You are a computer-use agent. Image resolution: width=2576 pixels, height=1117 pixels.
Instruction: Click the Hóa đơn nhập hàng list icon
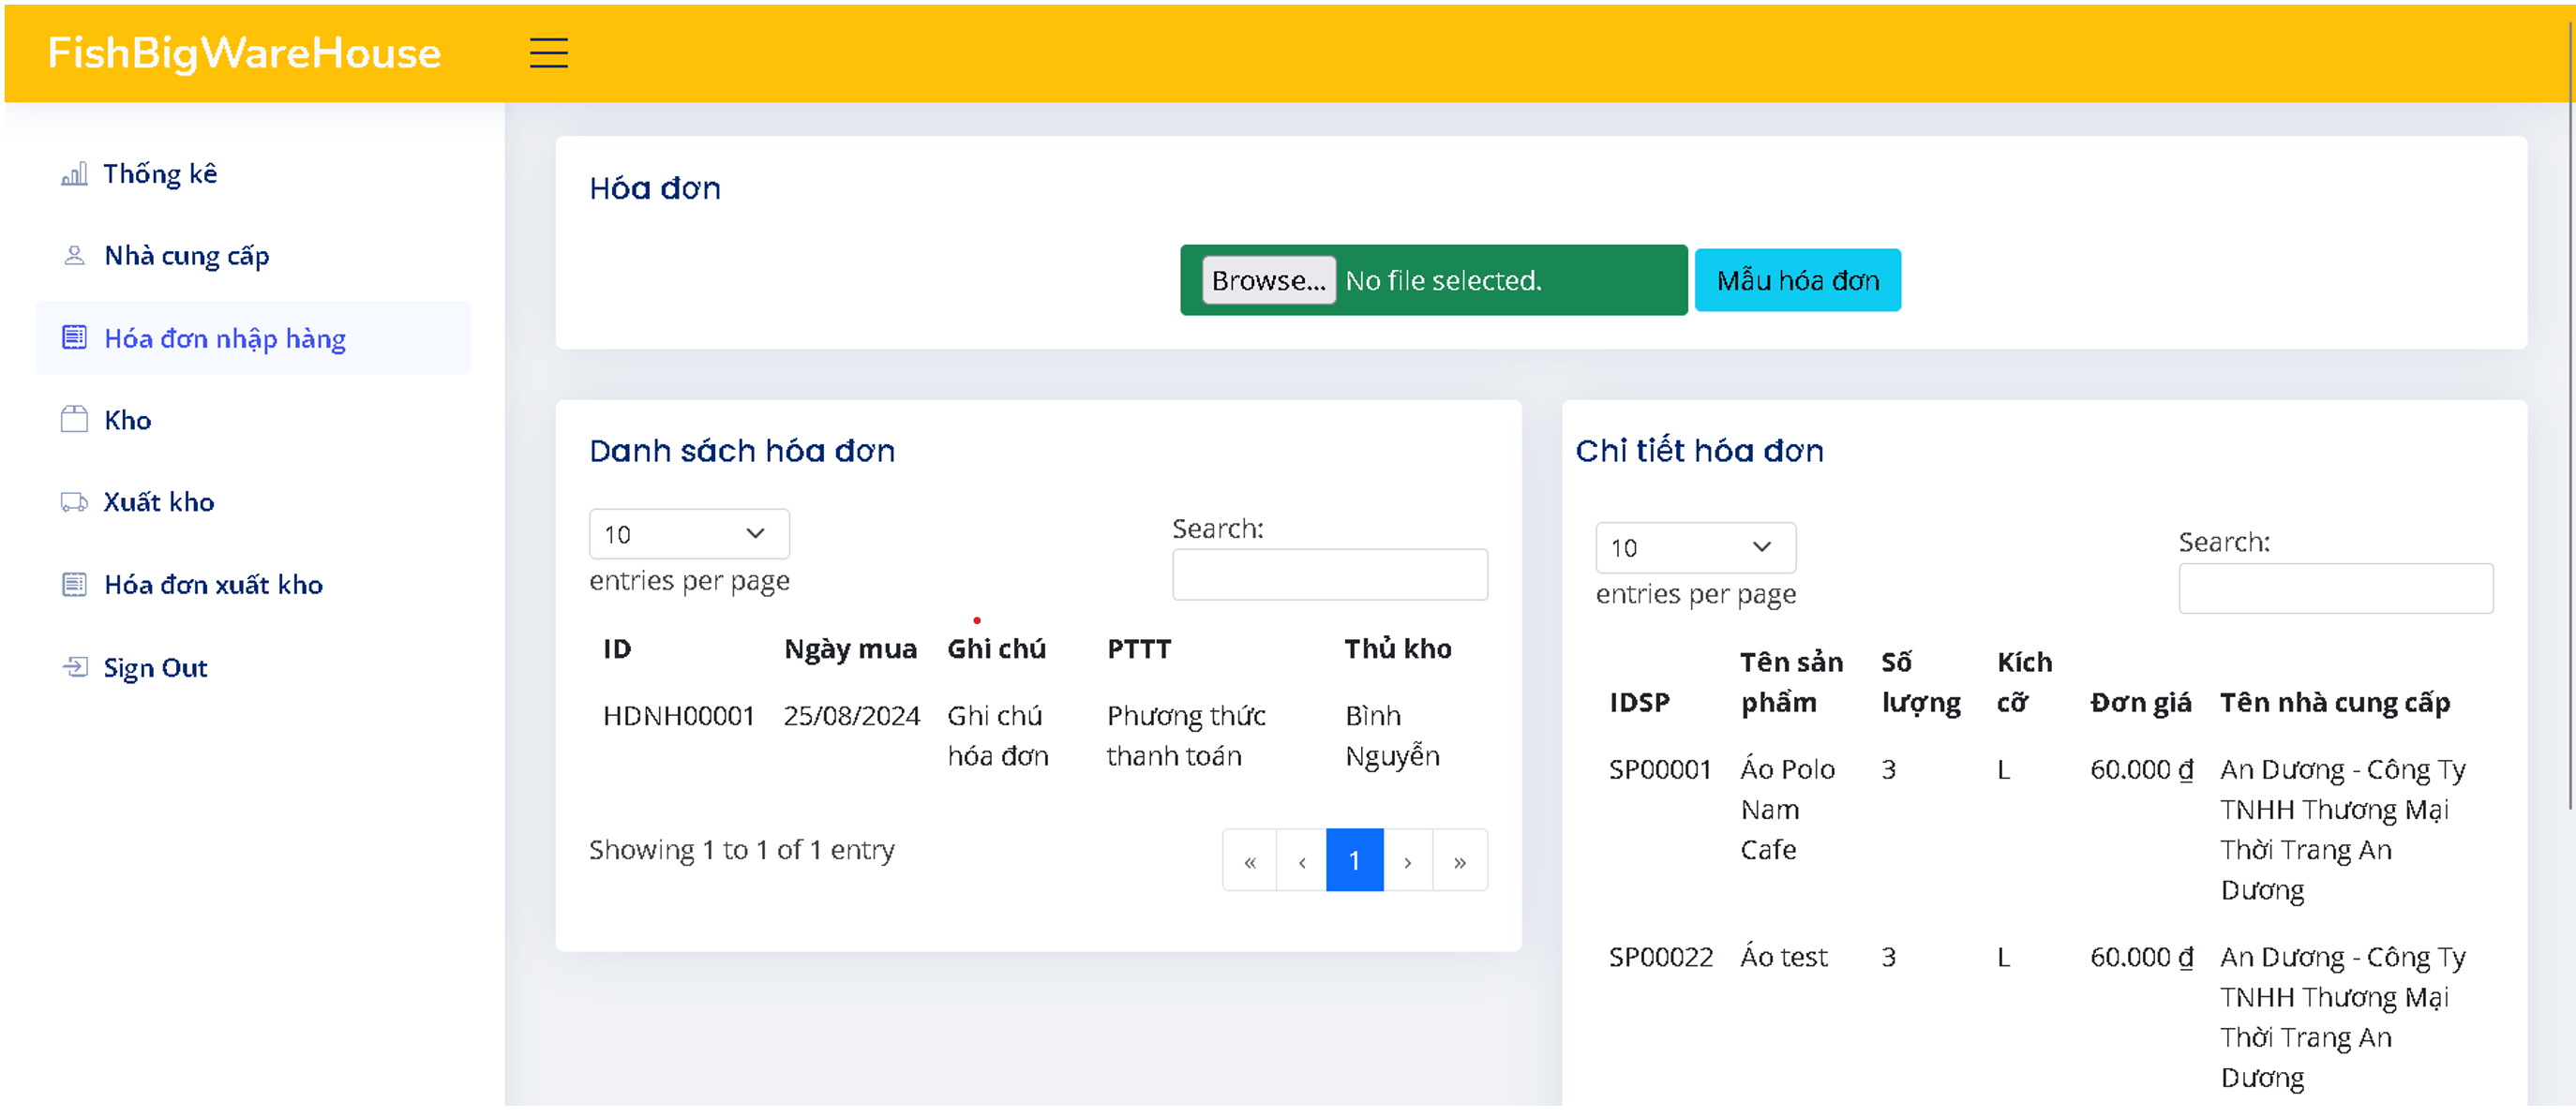(74, 338)
